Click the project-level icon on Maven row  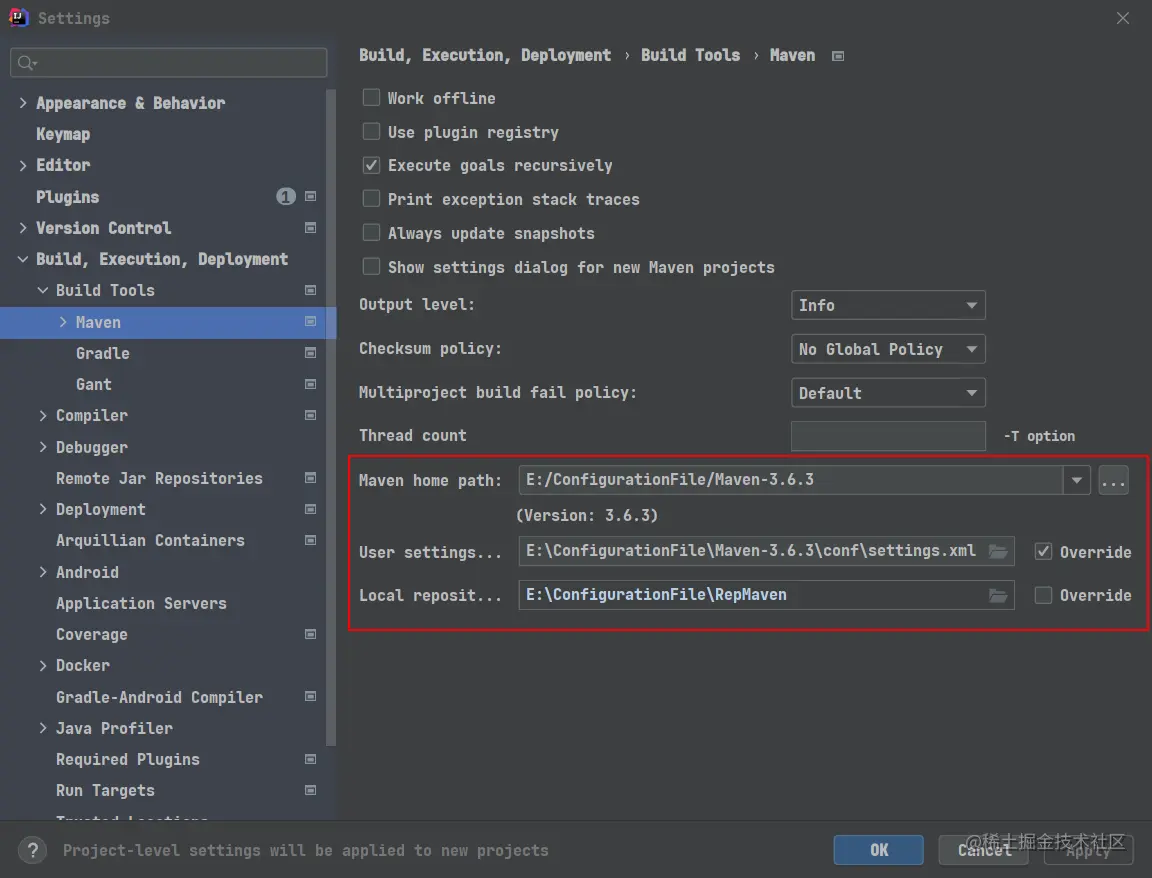tap(311, 321)
